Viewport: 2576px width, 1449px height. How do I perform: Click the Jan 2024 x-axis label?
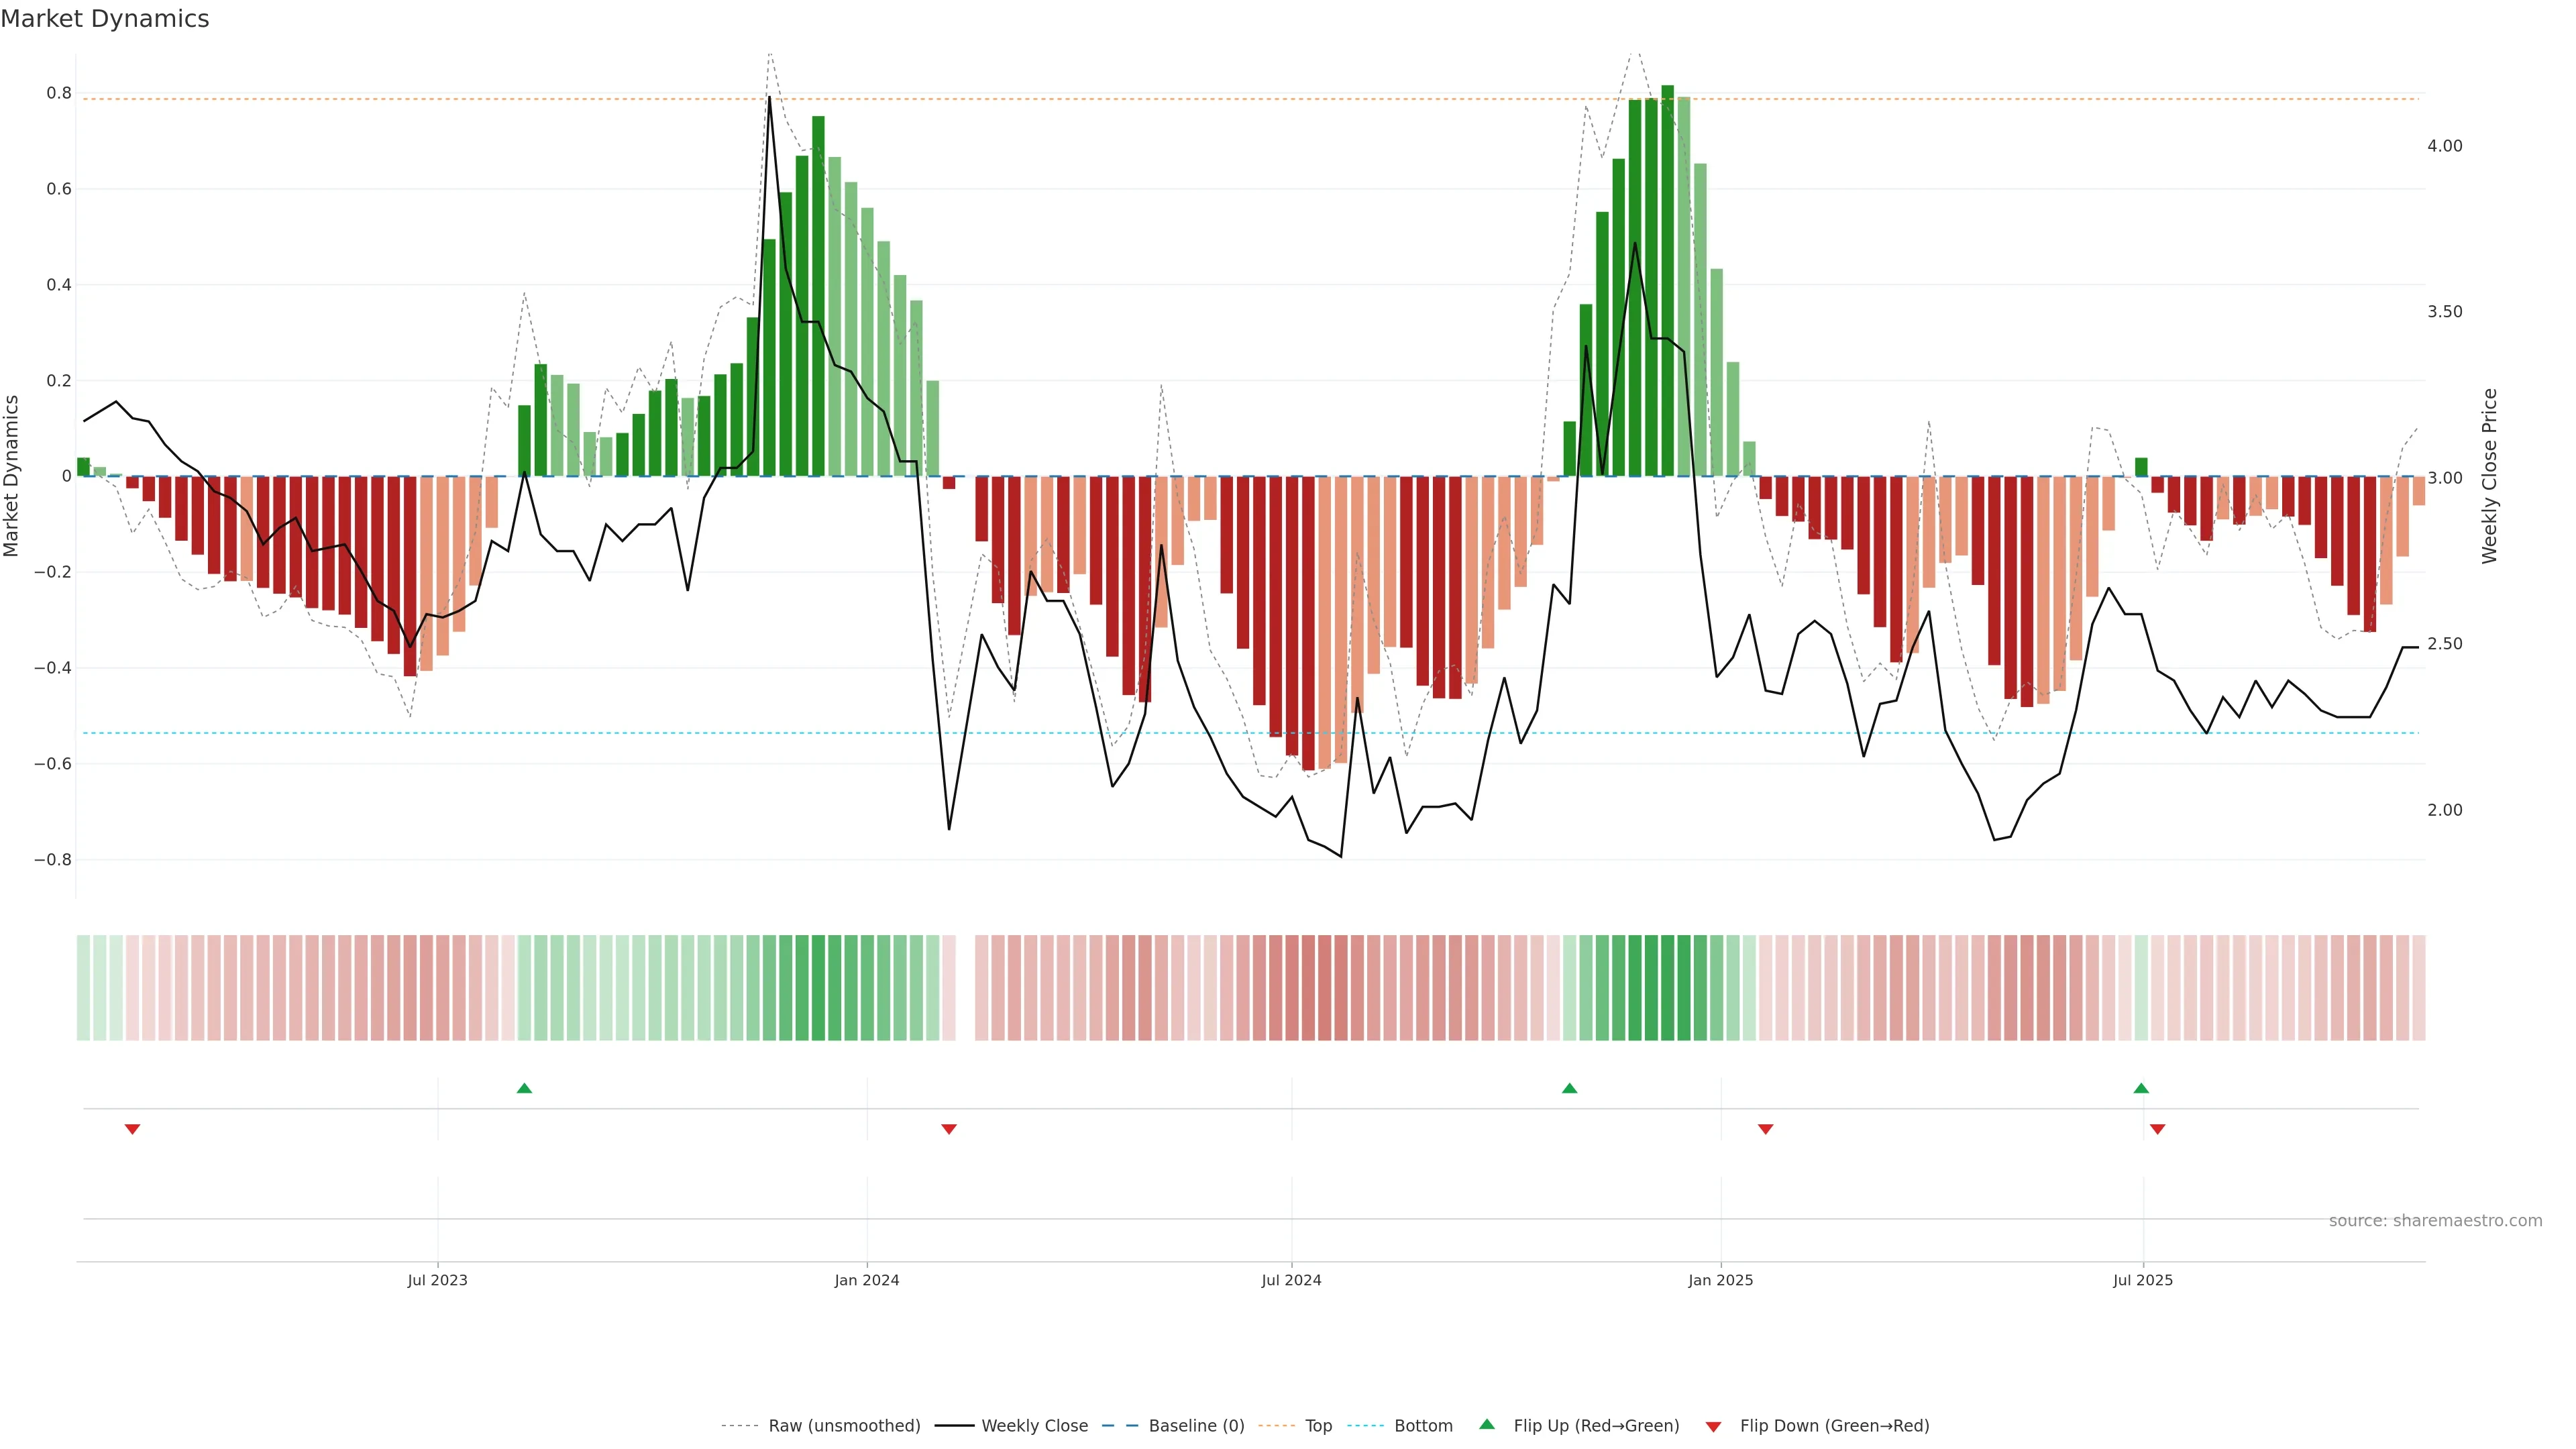pos(867,1280)
